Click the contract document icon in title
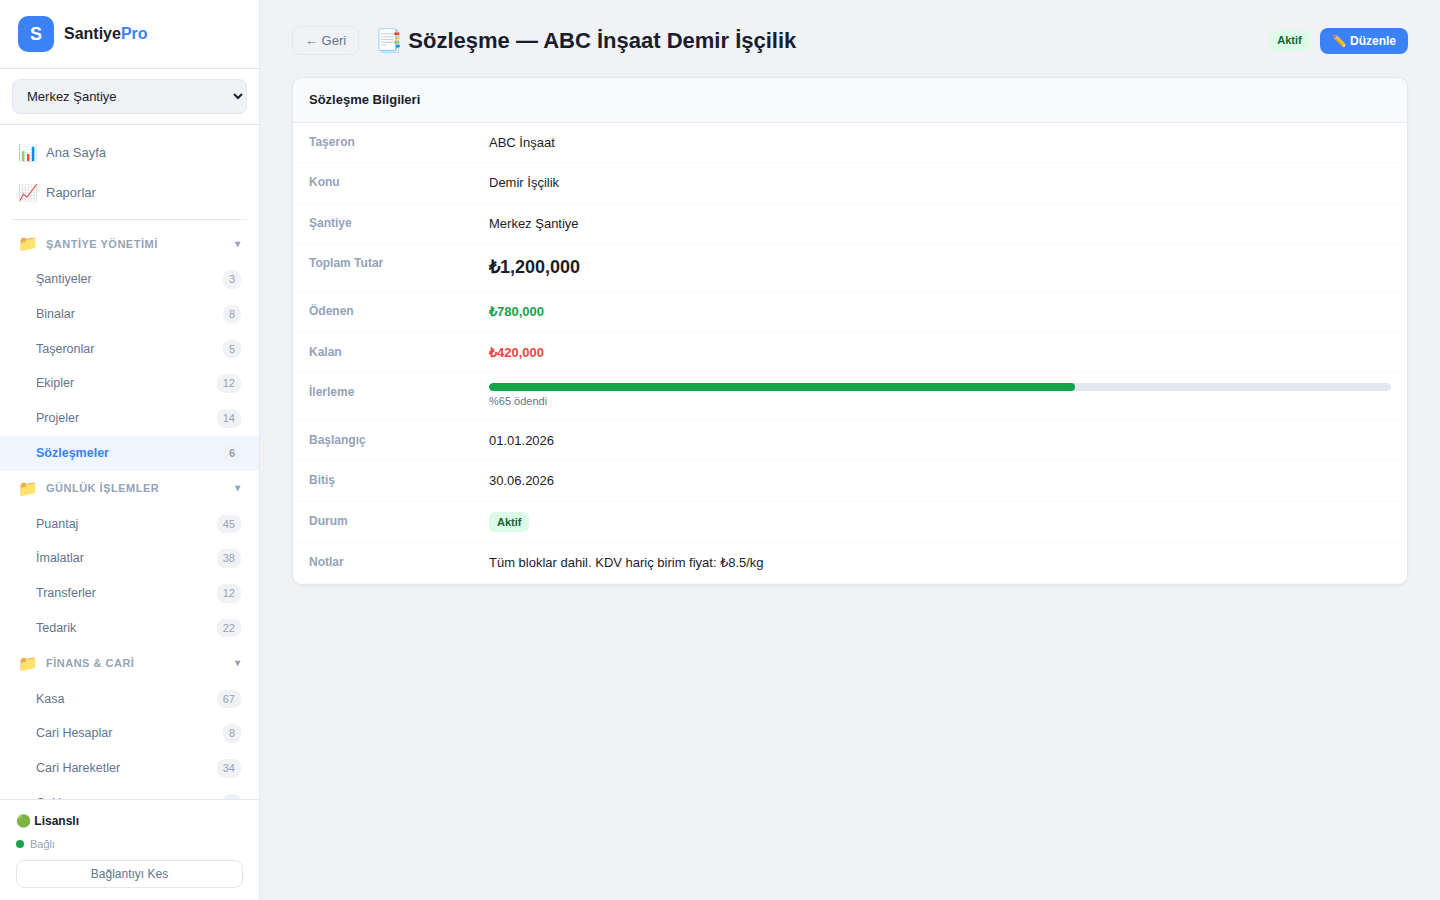 coord(388,41)
